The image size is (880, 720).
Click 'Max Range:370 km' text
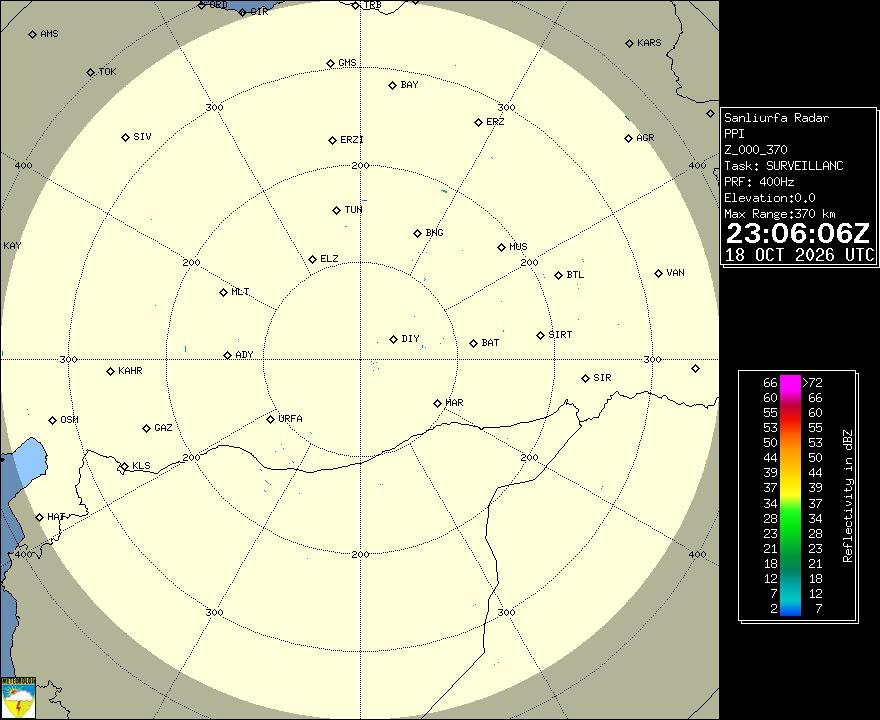click(780, 214)
